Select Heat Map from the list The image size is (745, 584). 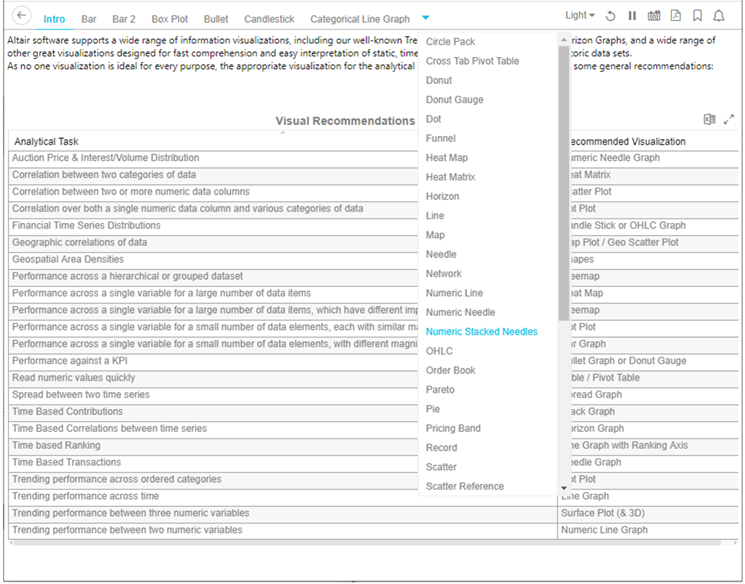click(x=446, y=158)
